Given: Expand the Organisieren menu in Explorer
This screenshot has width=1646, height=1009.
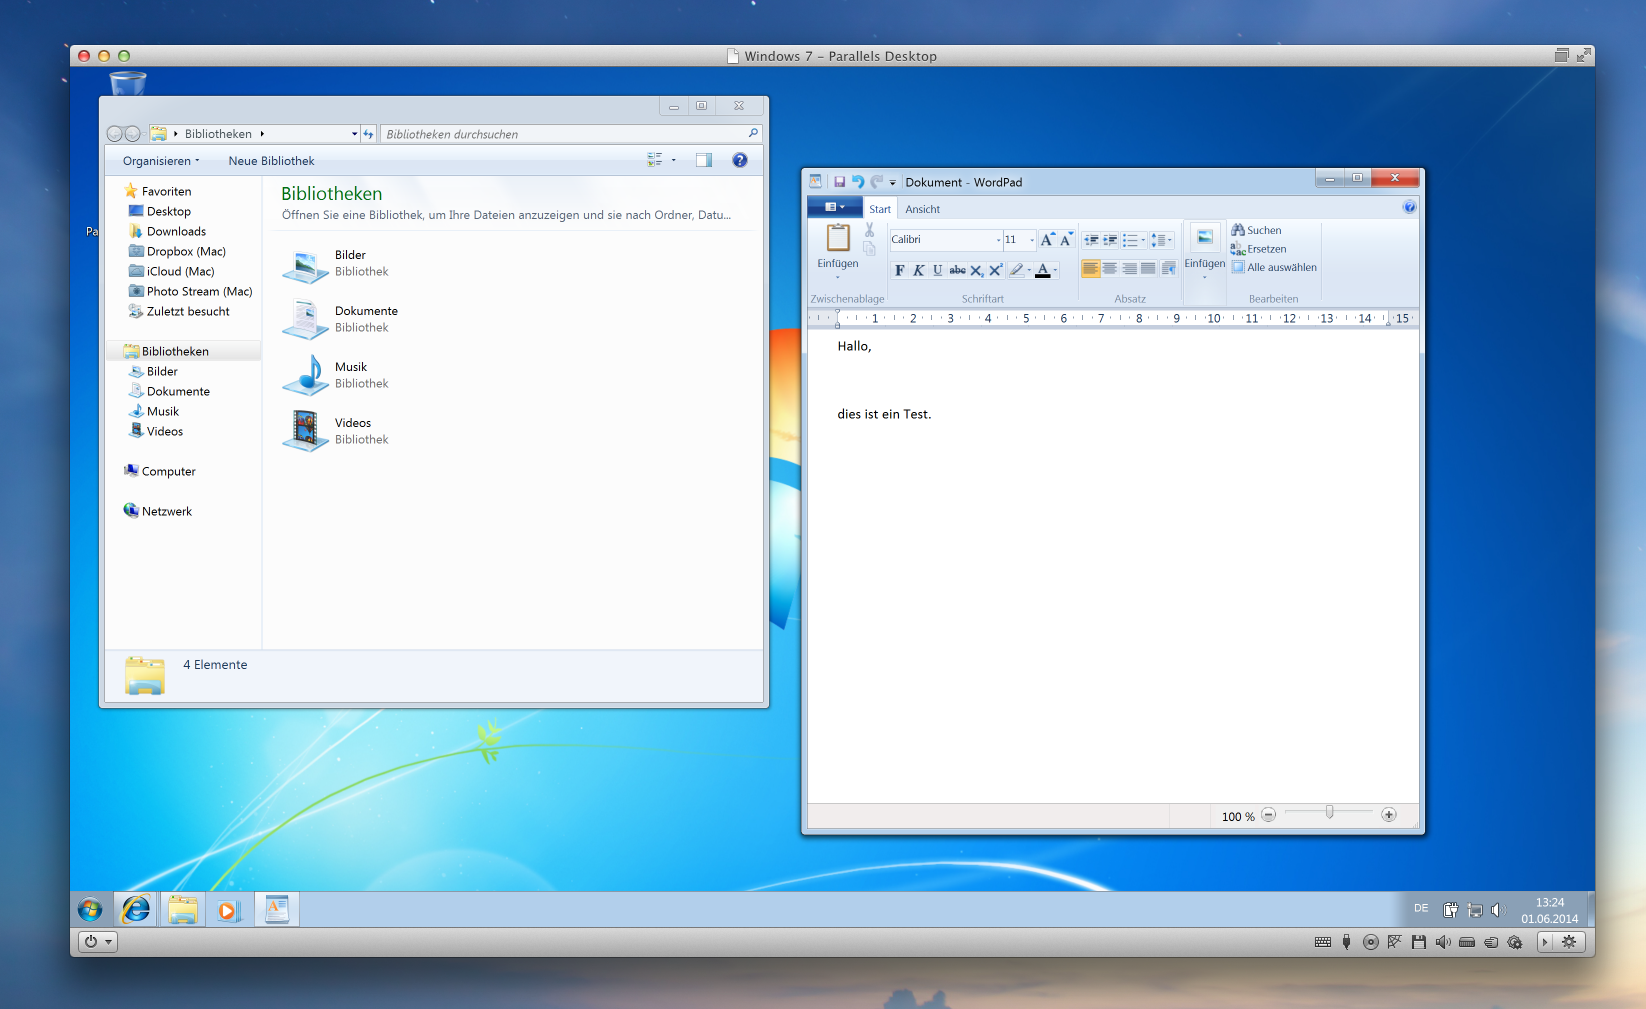Looking at the screenshot, I should pos(160,161).
